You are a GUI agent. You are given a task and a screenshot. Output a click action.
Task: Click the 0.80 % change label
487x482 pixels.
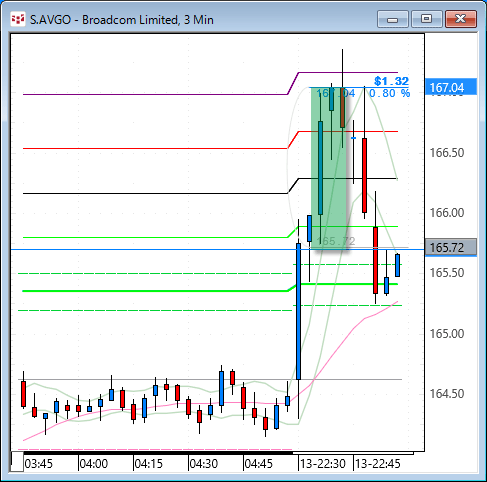coord(389,93)
